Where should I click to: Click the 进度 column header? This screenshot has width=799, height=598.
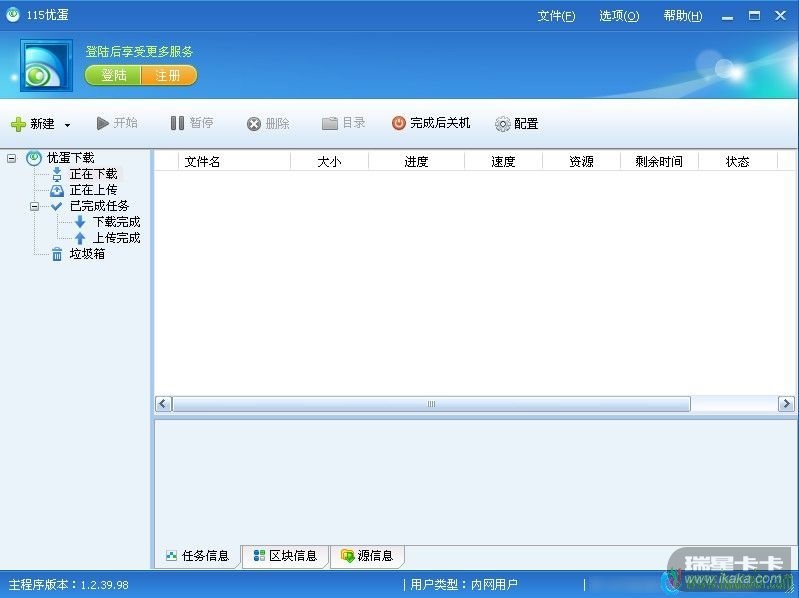[416, 161]
